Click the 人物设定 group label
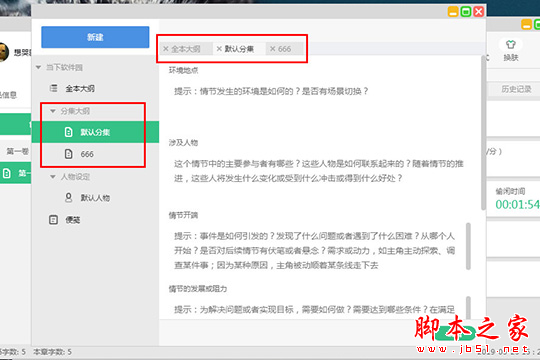Viewport: 540px width, 360px height. pos(75,177)
